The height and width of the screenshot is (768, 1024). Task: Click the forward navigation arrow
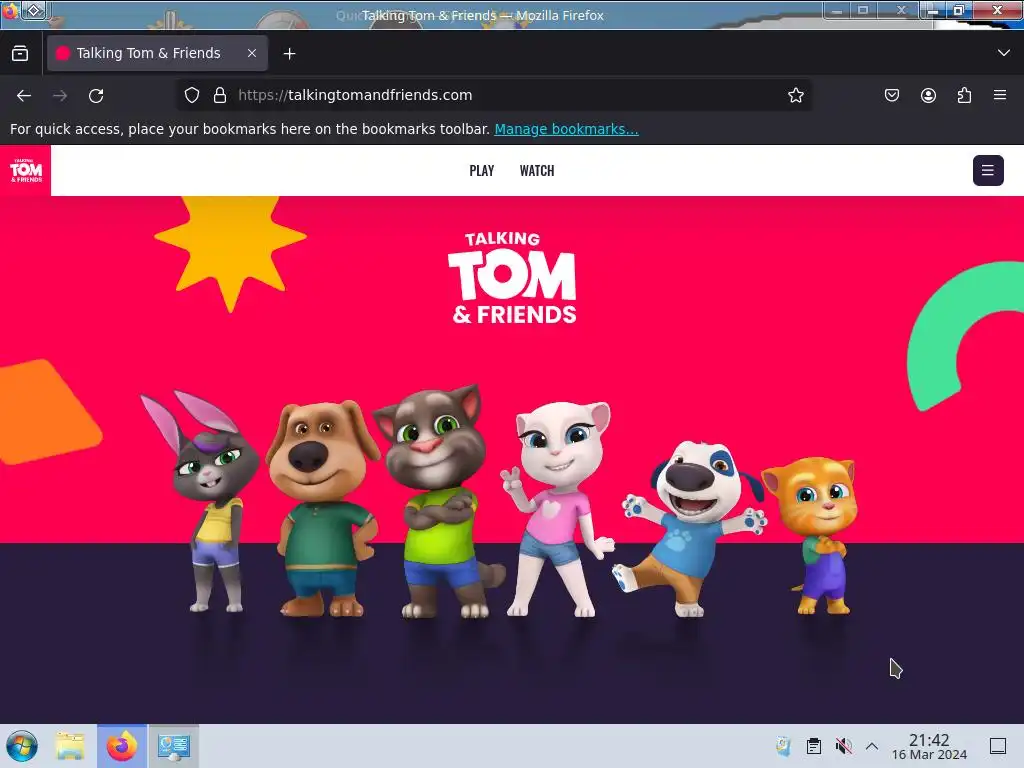pyautogui.click(x=60, y=95)
